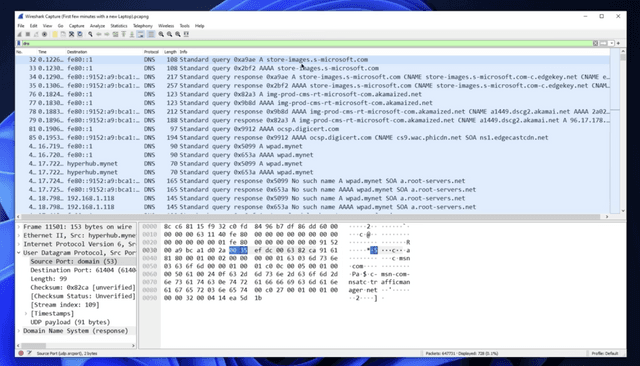Open the File menu
Image resolution: width=640 pixels, height=366 pixels.
pyautogui.click(x=21, y=26)
